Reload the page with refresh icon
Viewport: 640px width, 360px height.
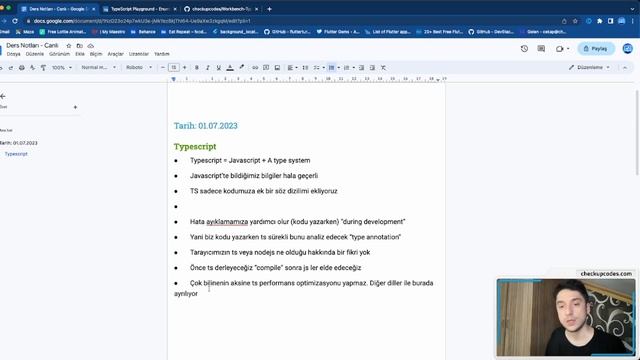coord(15,21)
